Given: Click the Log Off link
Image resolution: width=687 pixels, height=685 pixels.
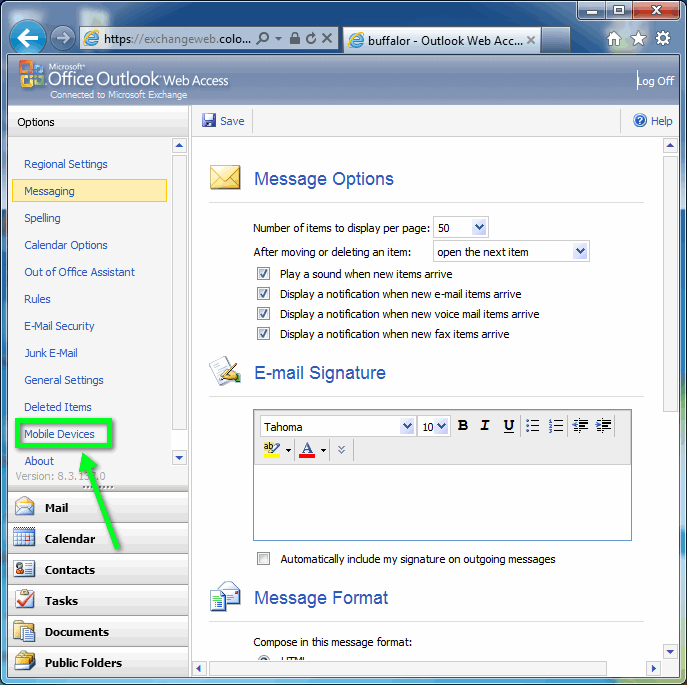Looking at the screenshot, I should [655, 81].
